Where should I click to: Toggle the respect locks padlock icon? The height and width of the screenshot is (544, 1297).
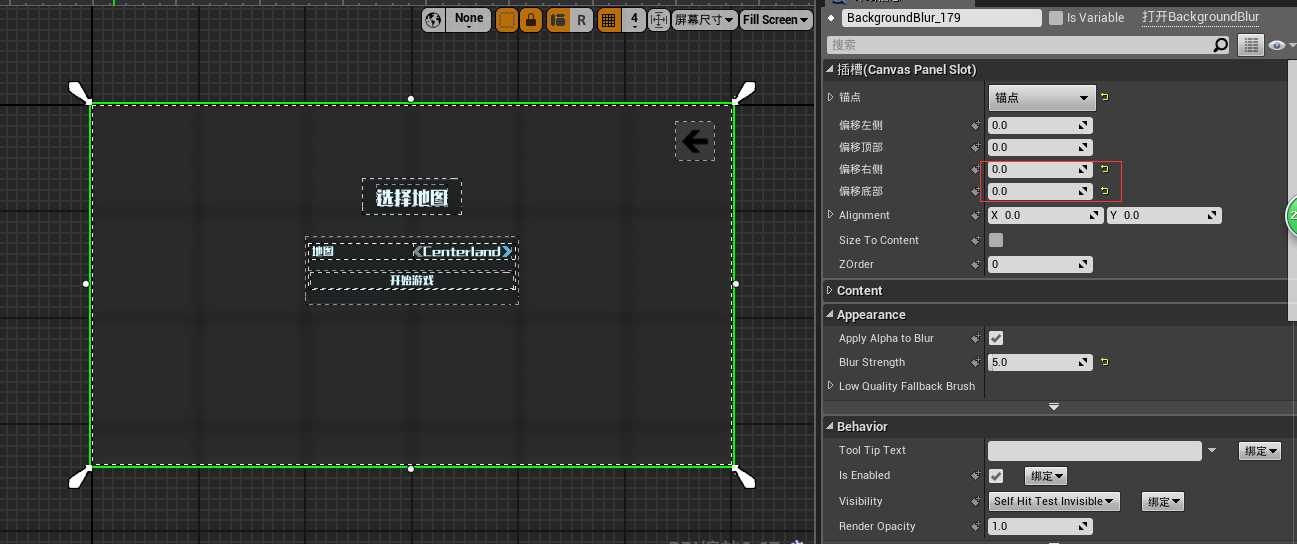[532, 20]
